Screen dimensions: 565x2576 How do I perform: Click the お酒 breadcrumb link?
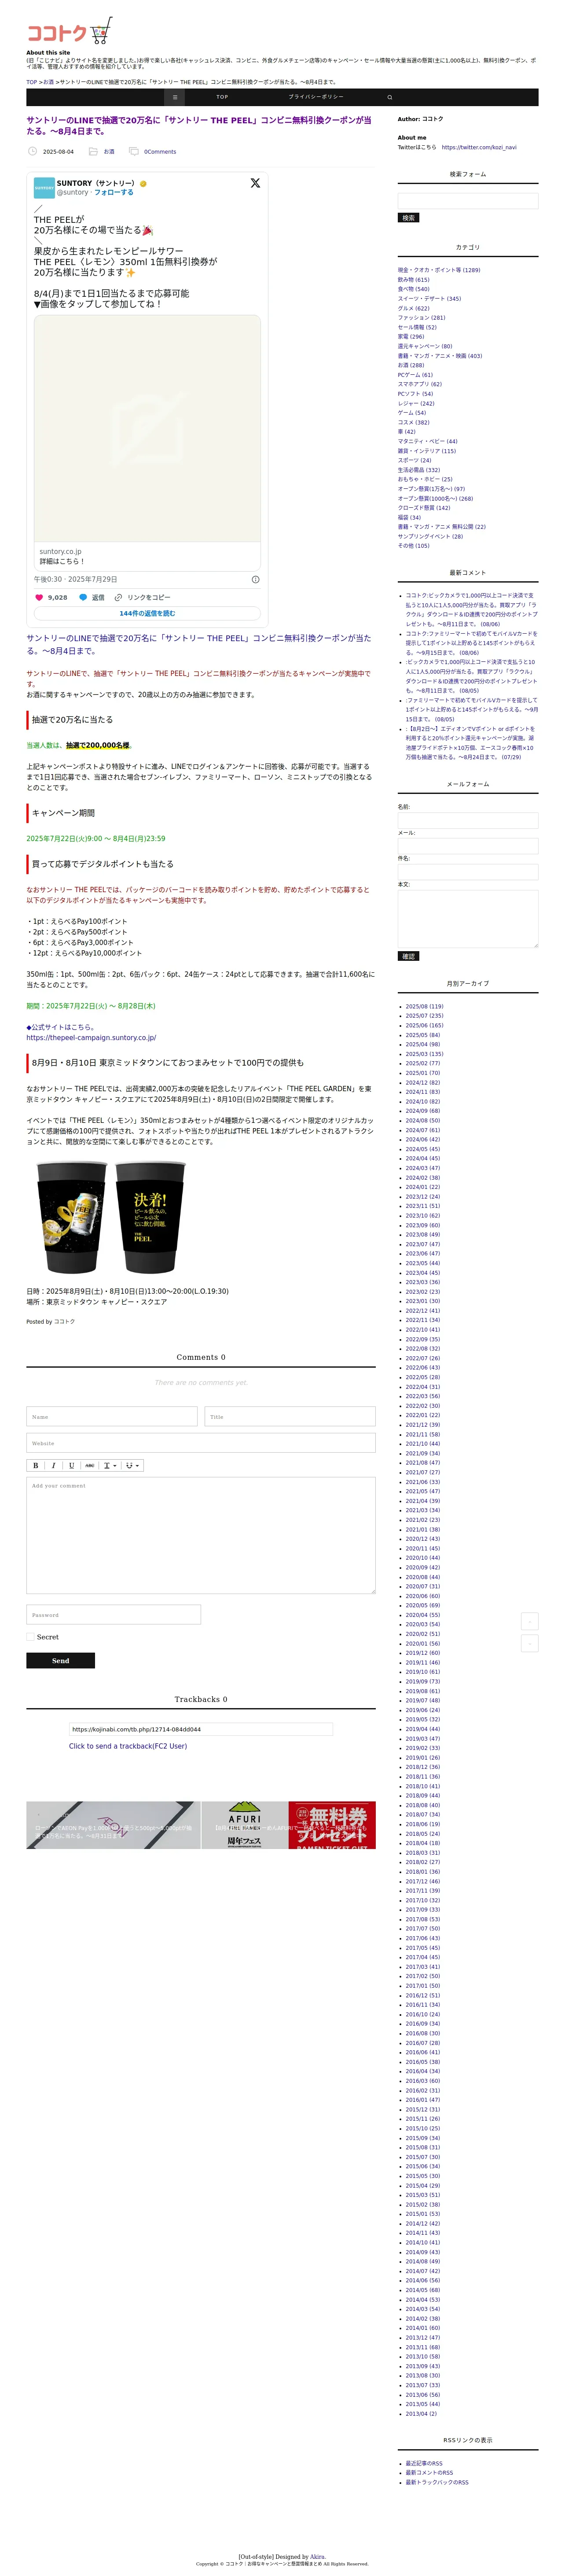(48, 82)
